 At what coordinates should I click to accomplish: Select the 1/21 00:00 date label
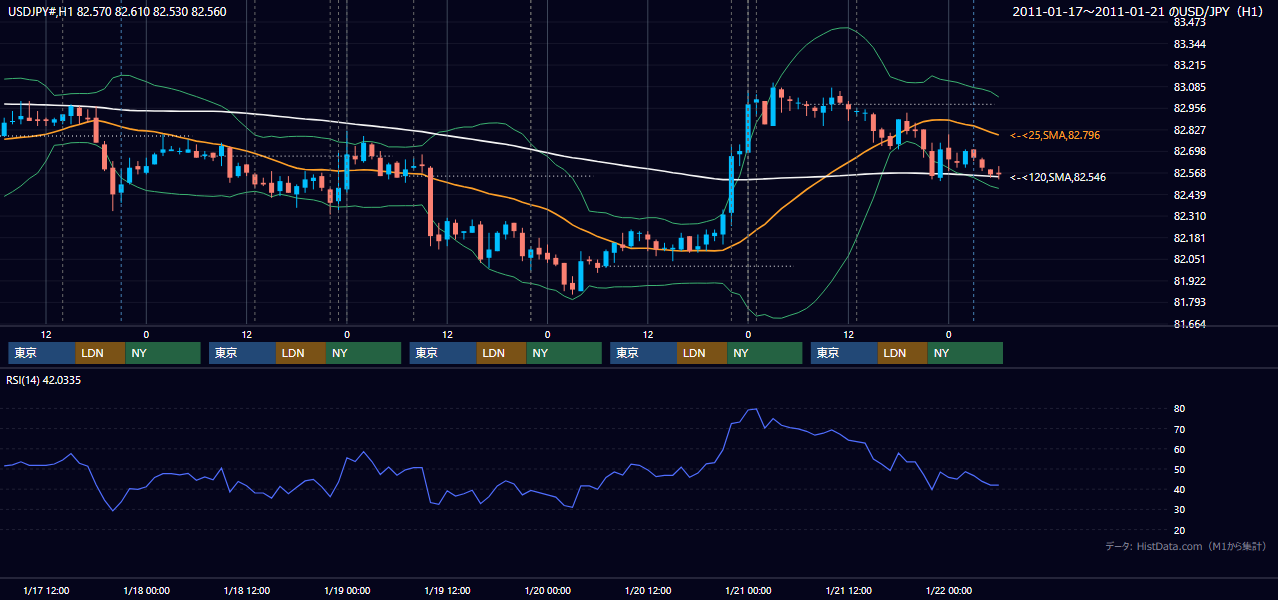pyautogui.click(x=748, y=591)
